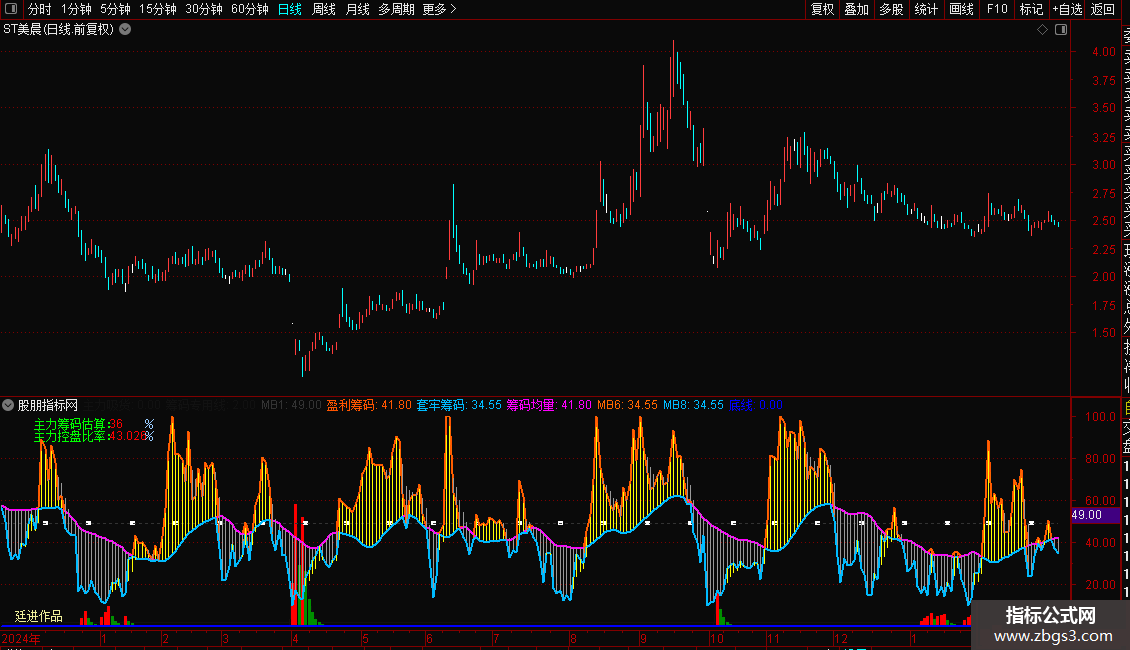This screenshot has width=1130, height=650.
Task: Select the 60分钟 period tab
Action: coord(249,9)
